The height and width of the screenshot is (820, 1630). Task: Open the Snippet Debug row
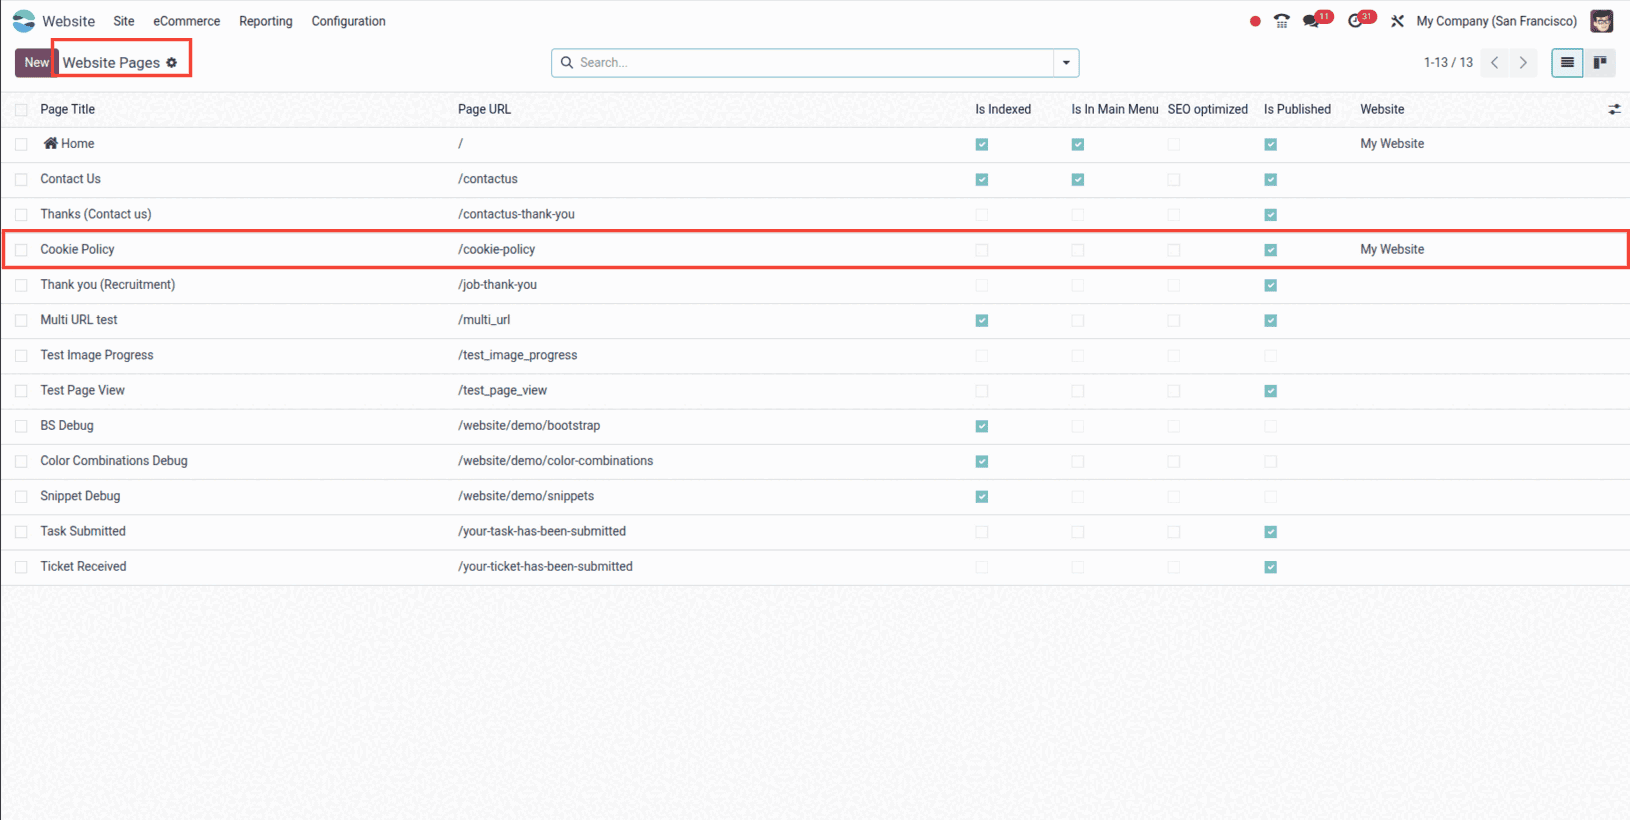tap(815, 496)
